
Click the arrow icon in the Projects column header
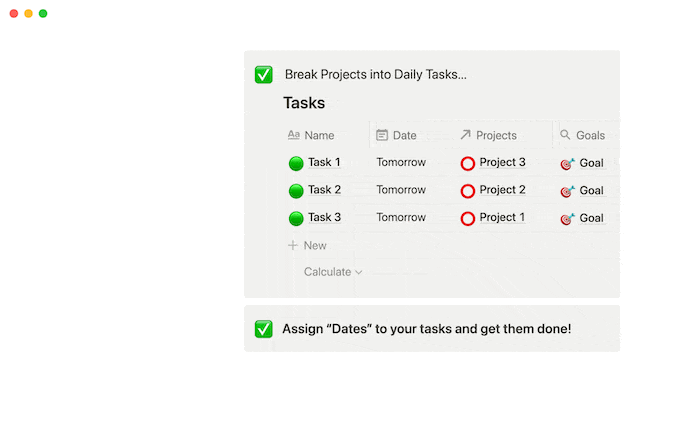465,134
